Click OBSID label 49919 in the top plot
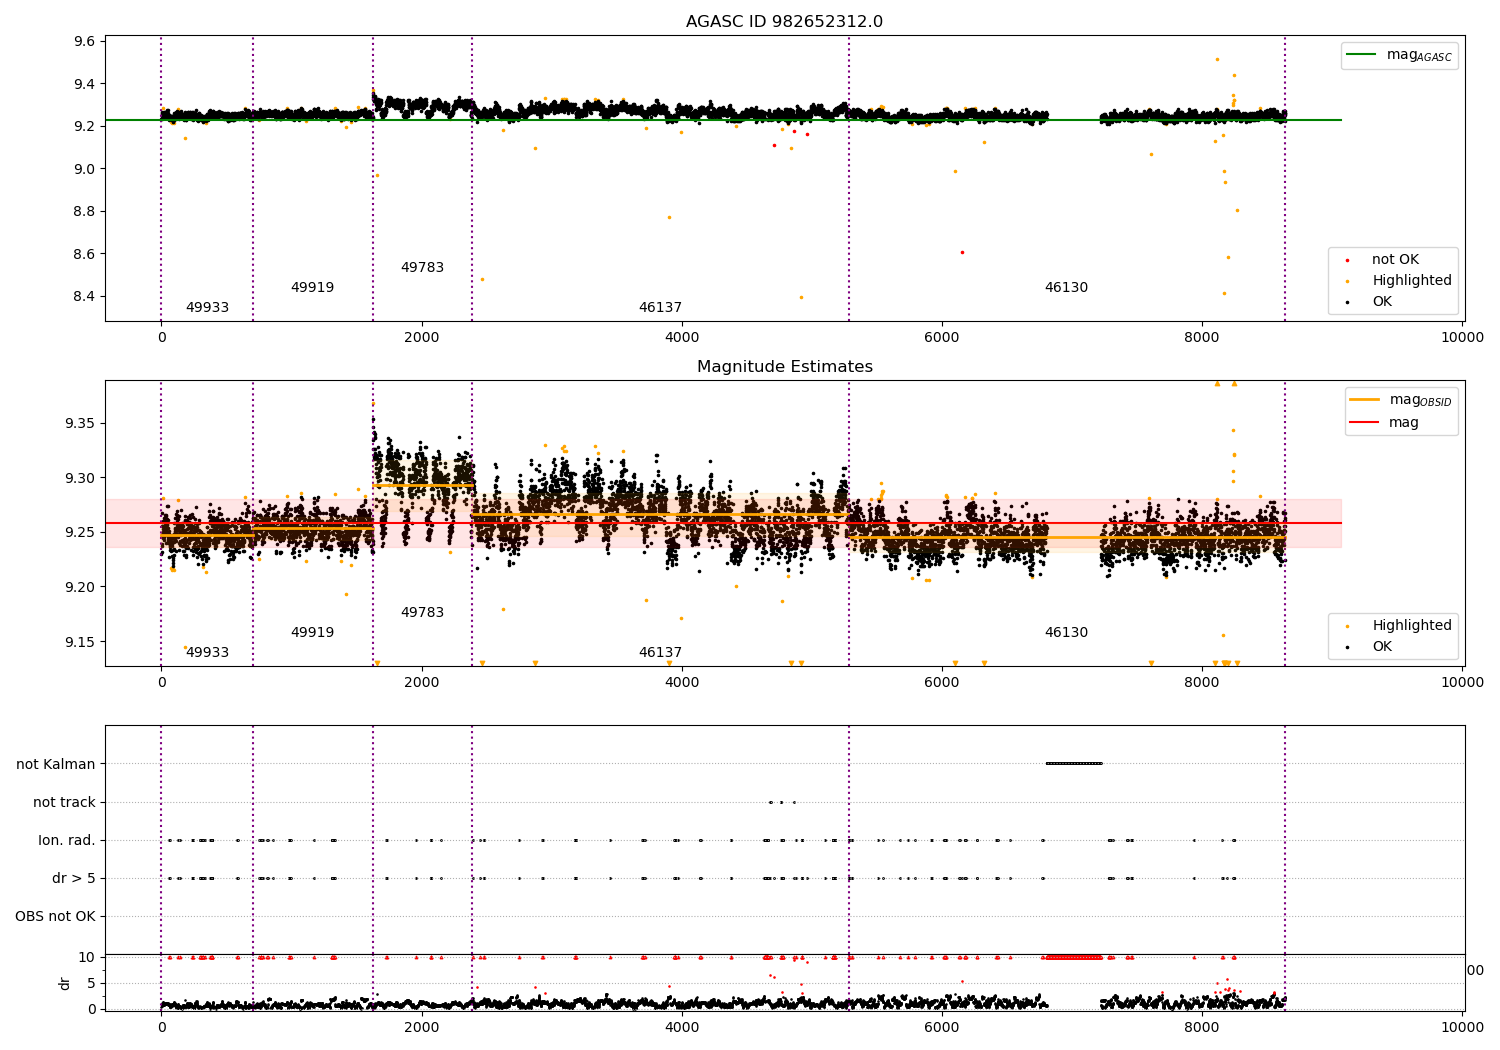The image size is (1500, 1050). pyautogui.click(x=312, y=288)
